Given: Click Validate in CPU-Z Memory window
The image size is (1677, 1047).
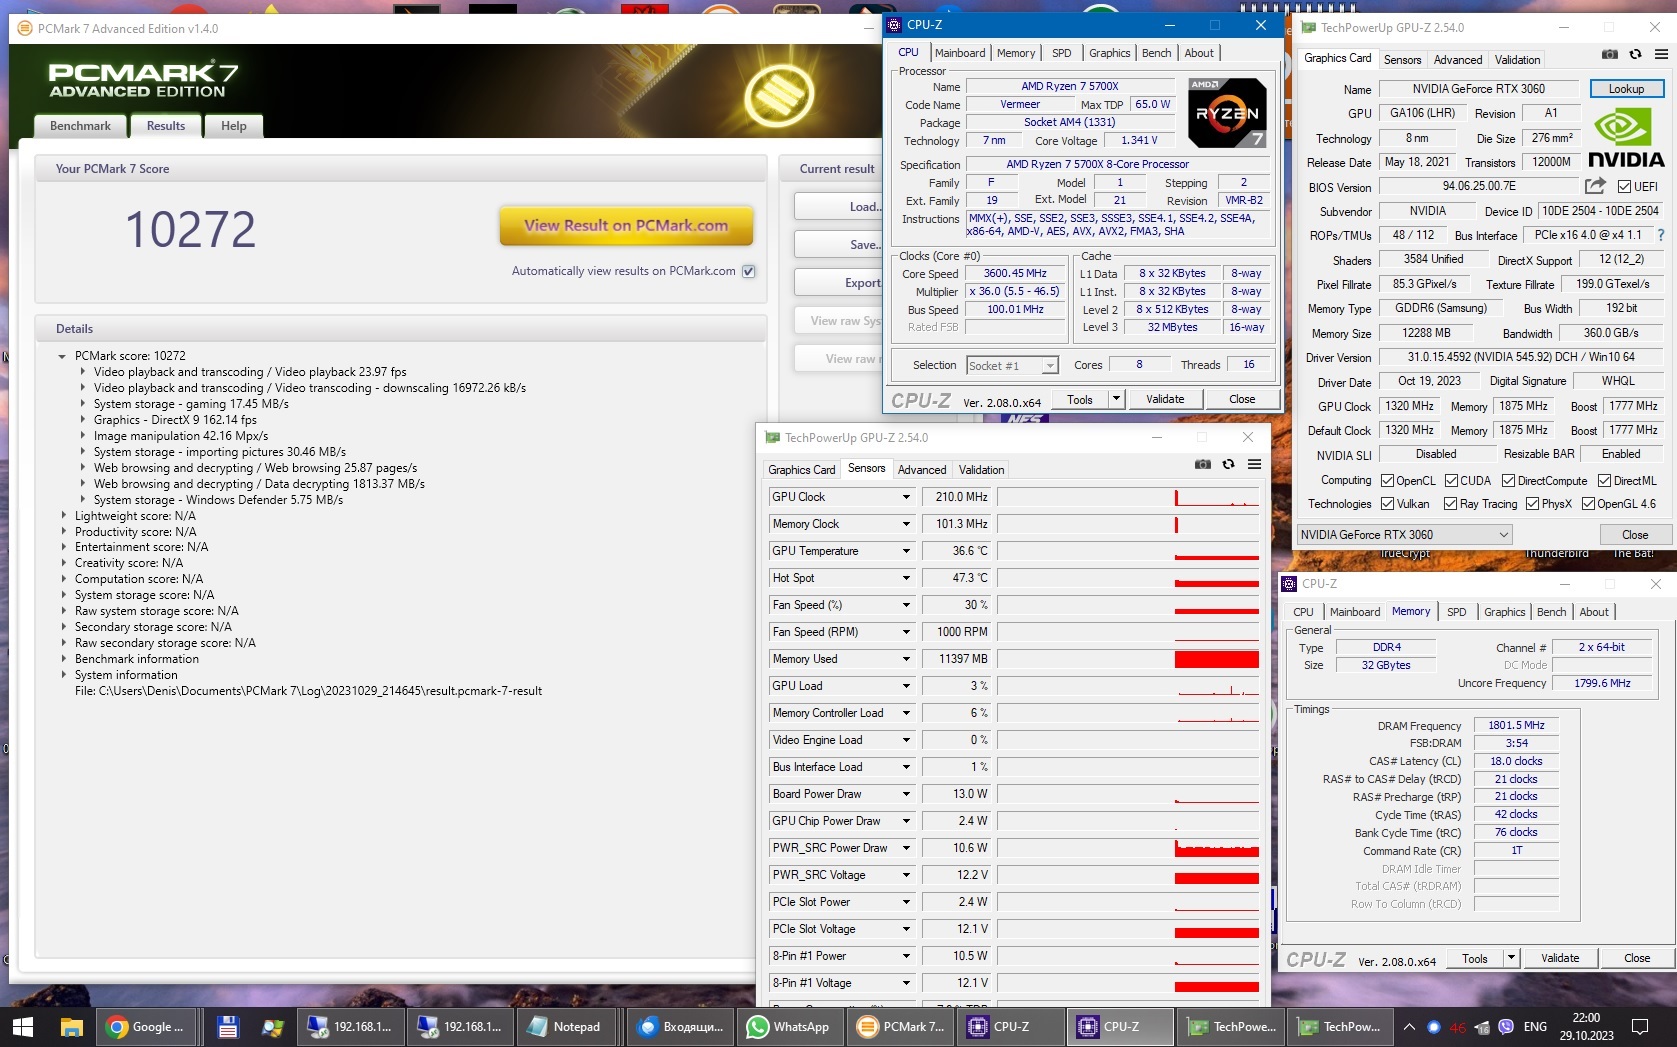Looking at the screenshot, I should (1559, 958).
